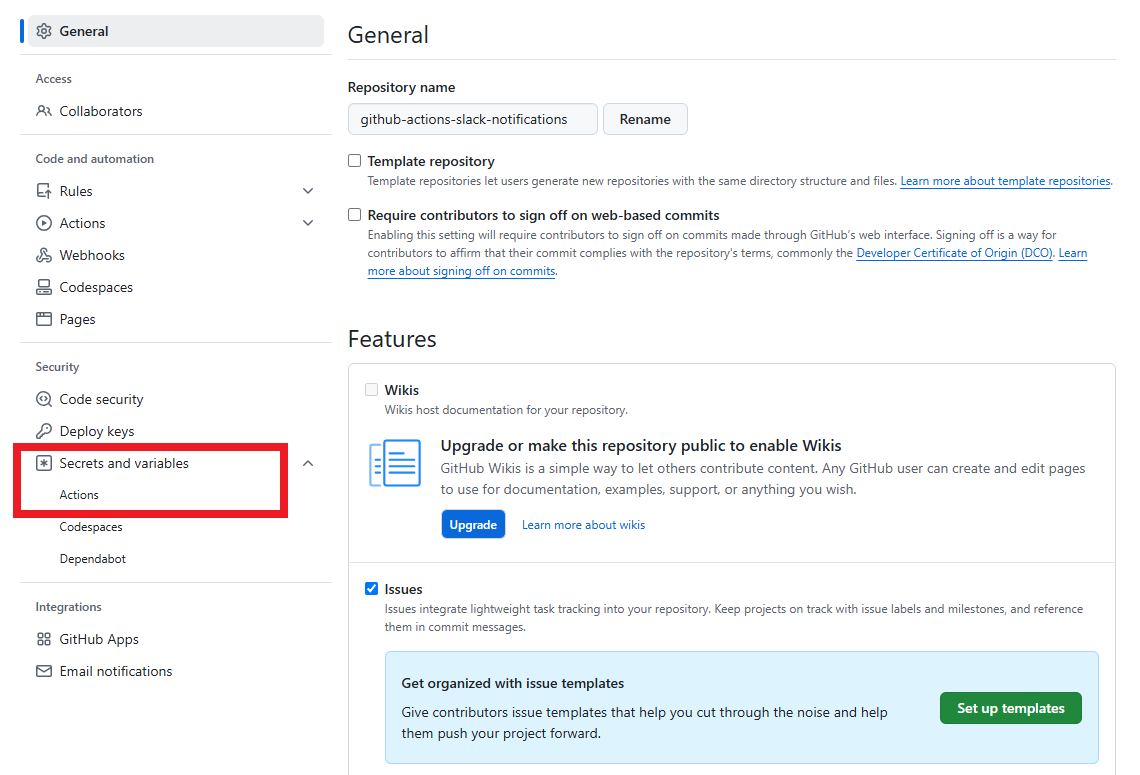Screen dimensions: 1140x775
Task: Click the Actions play icon
Action: (x=44, y=223)
